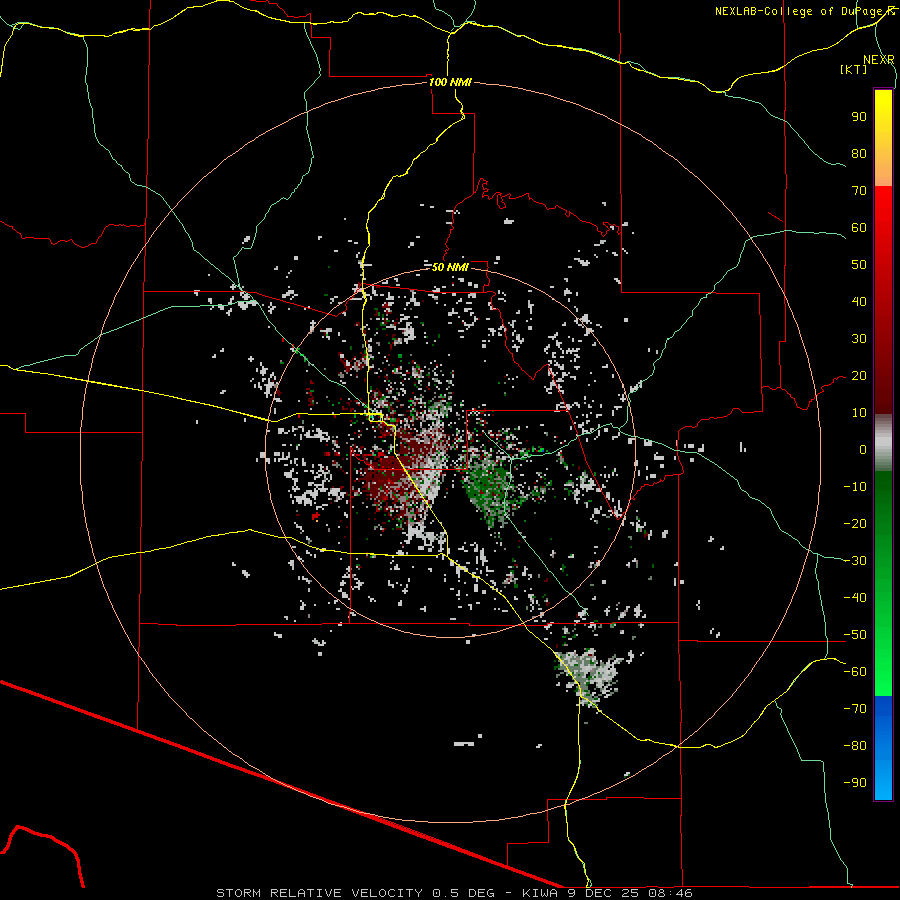Viewport: 900px width, 900px height.
Task: Click the "KIWA" radar site identifier
Action: 540,893
